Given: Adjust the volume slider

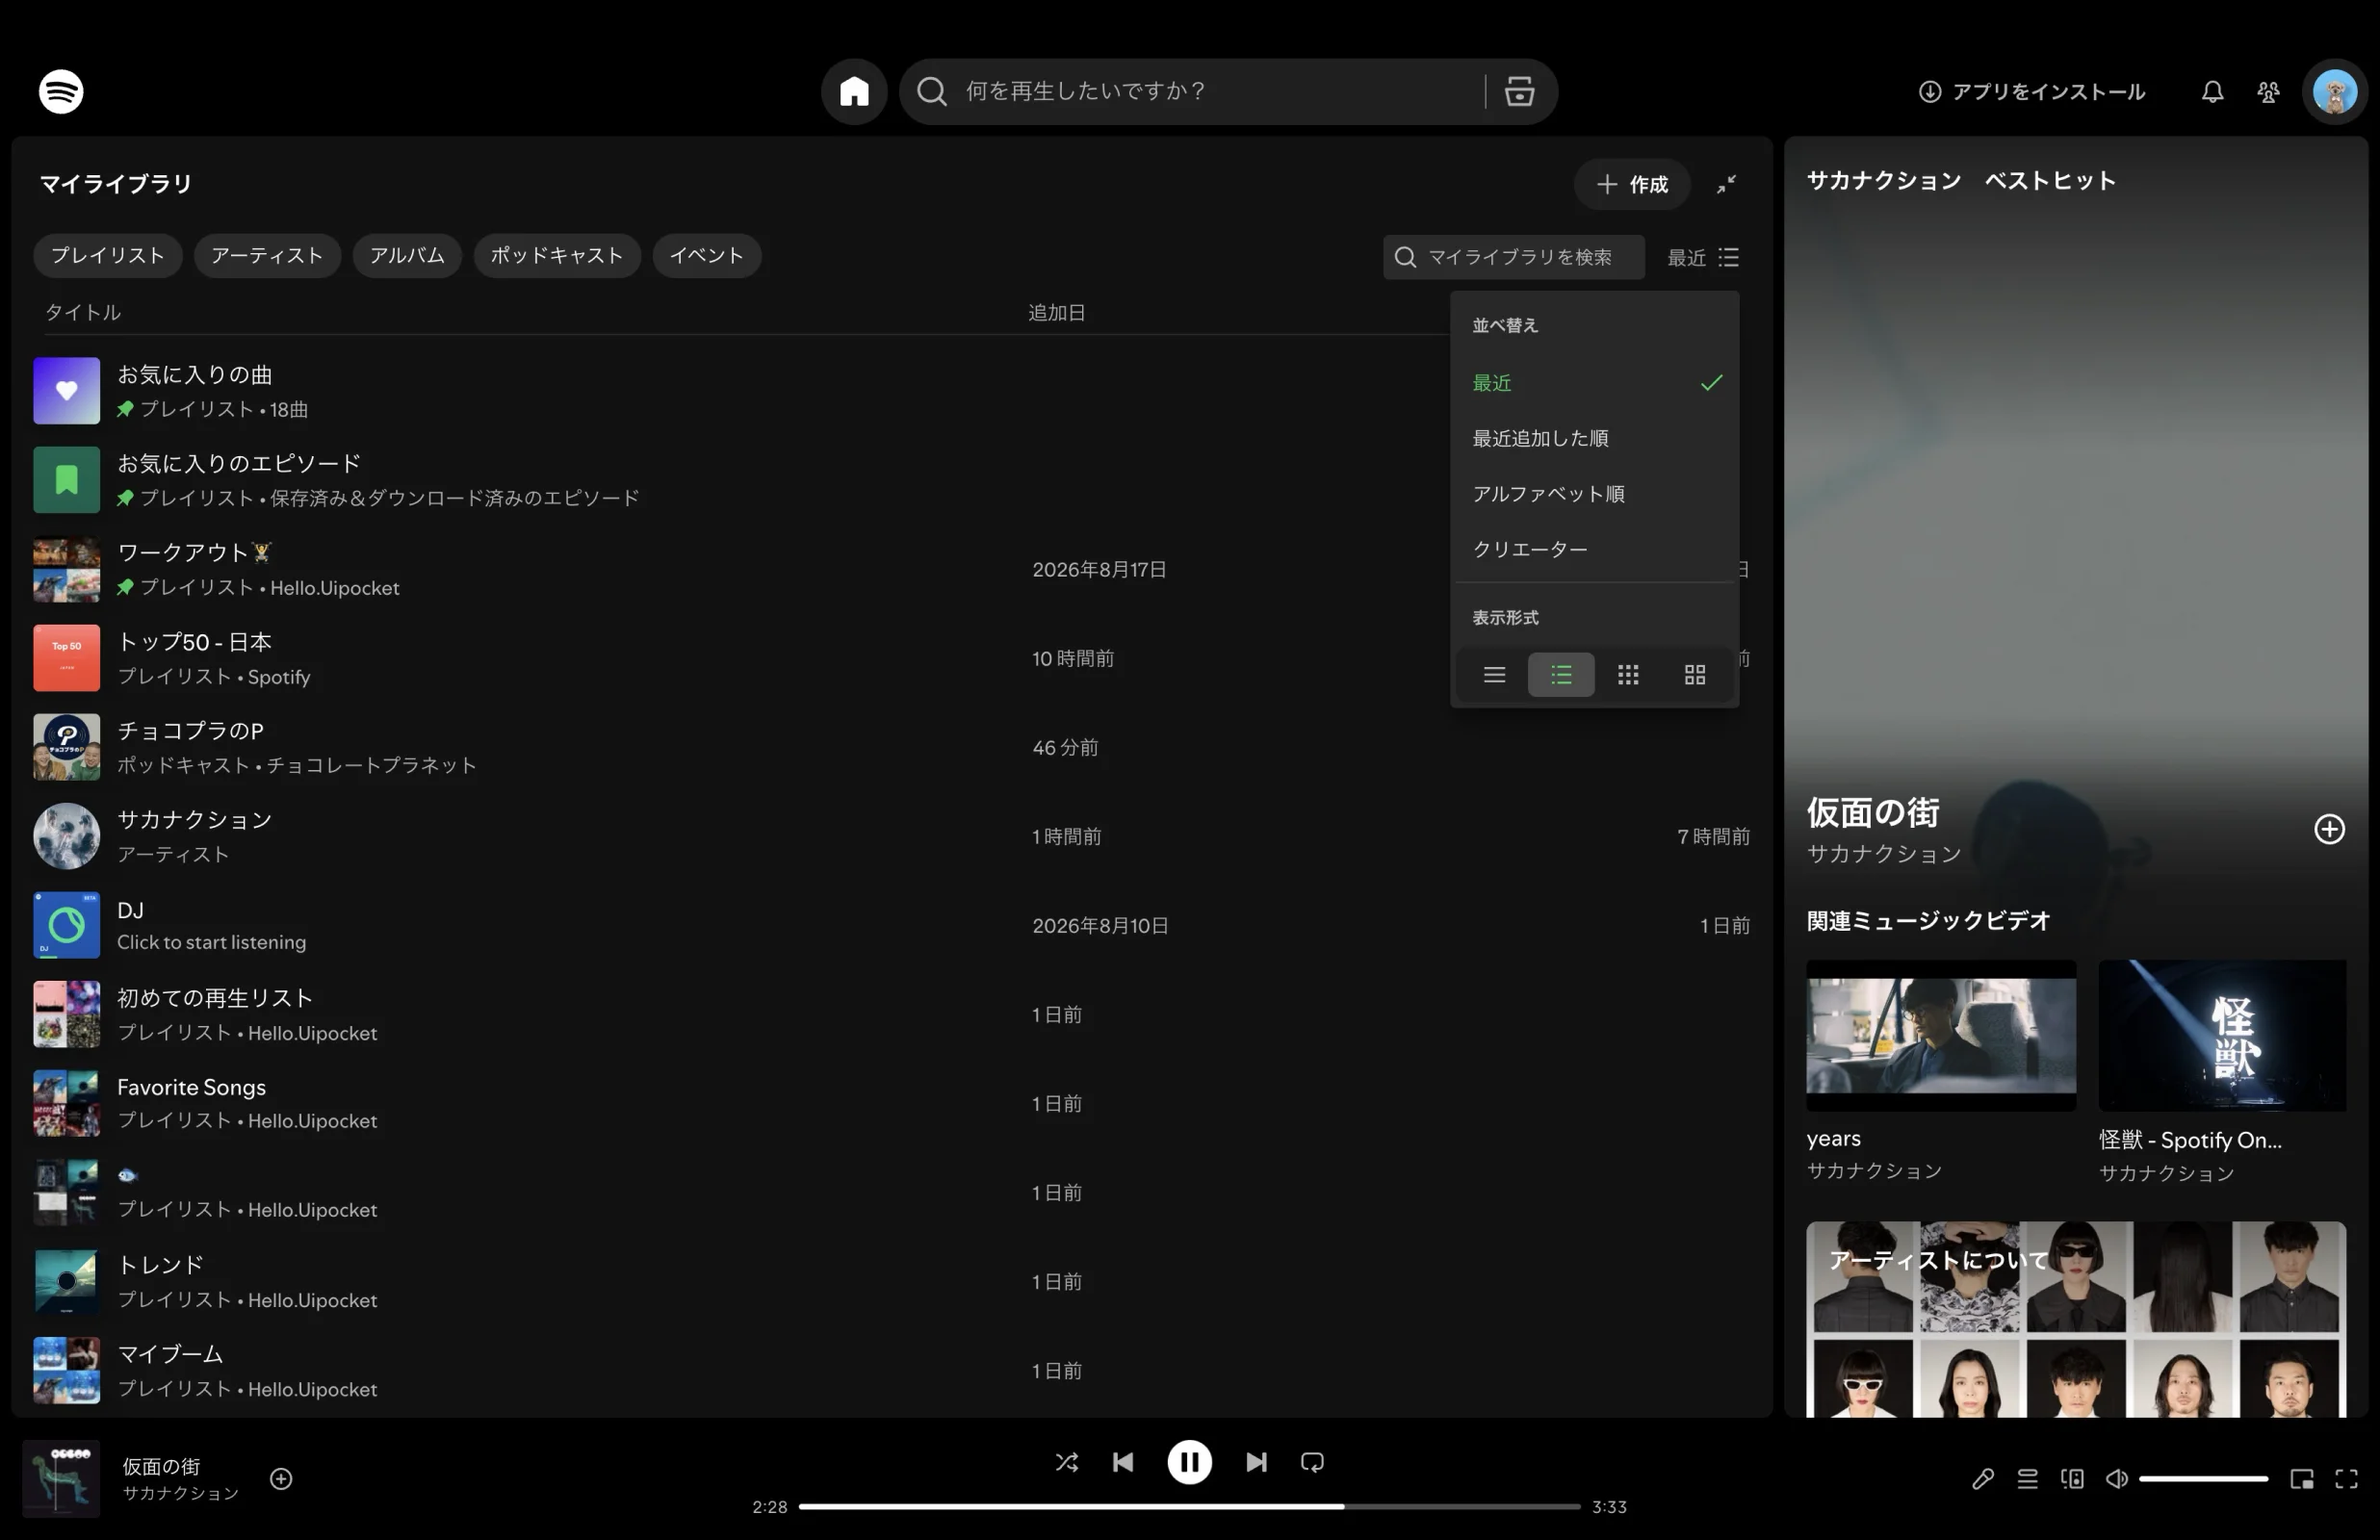Looking at the screenshot, I should click(2203, 1478).
